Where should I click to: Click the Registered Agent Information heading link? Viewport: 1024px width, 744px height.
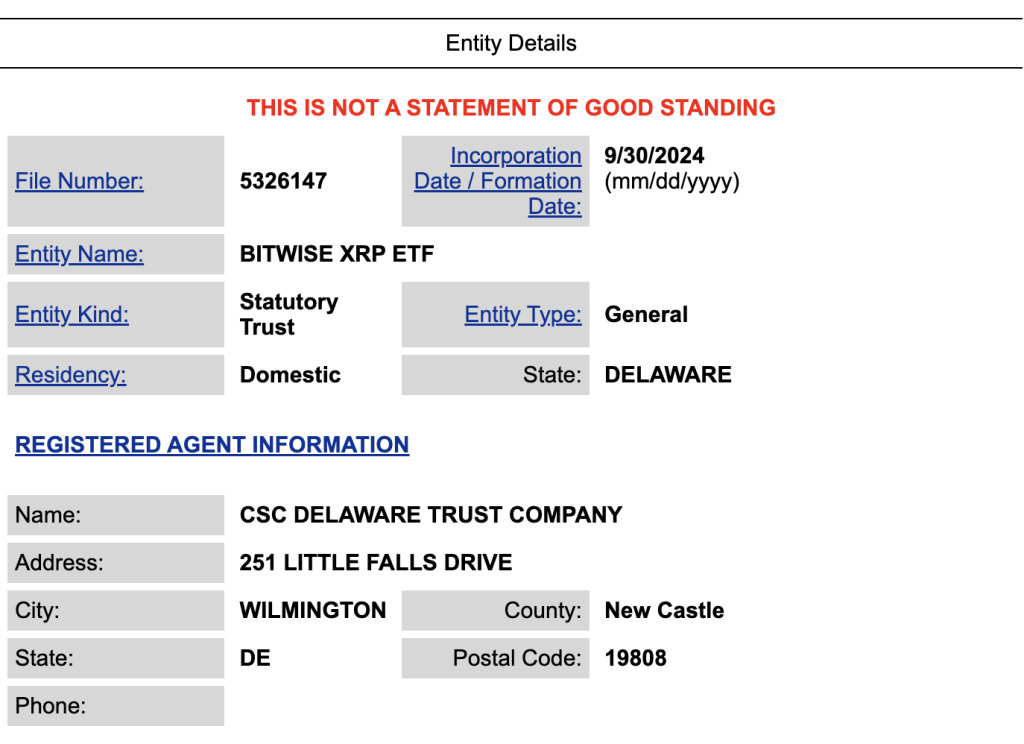[x=212, y=445]
